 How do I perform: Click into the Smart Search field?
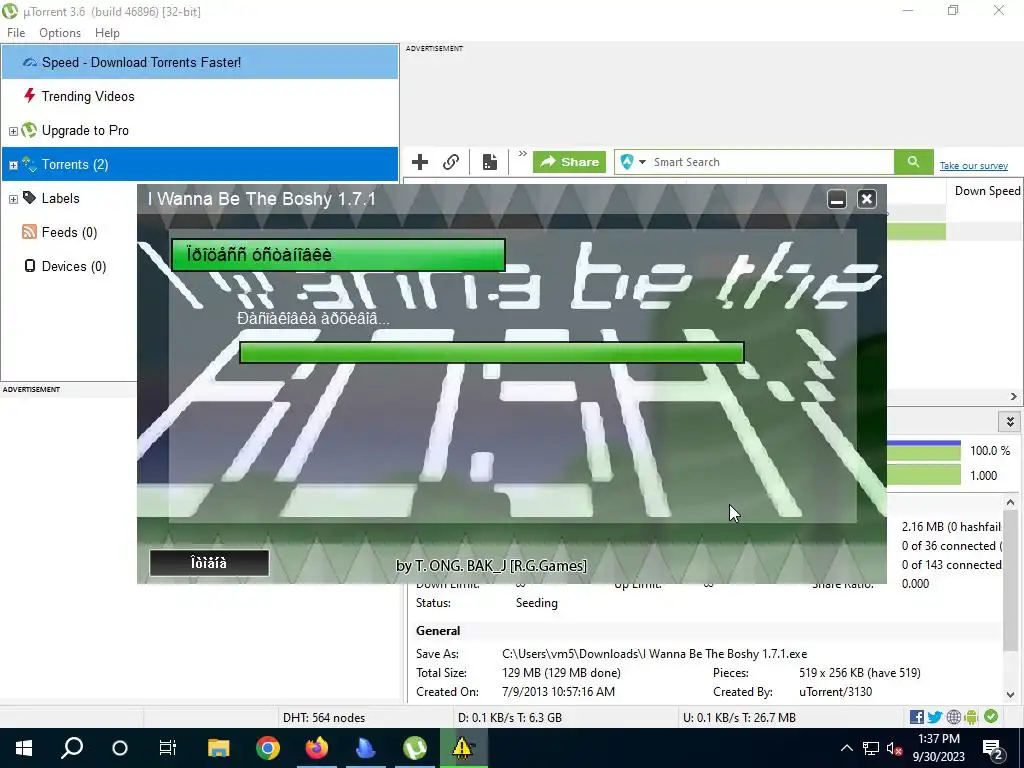pos(771,162)
